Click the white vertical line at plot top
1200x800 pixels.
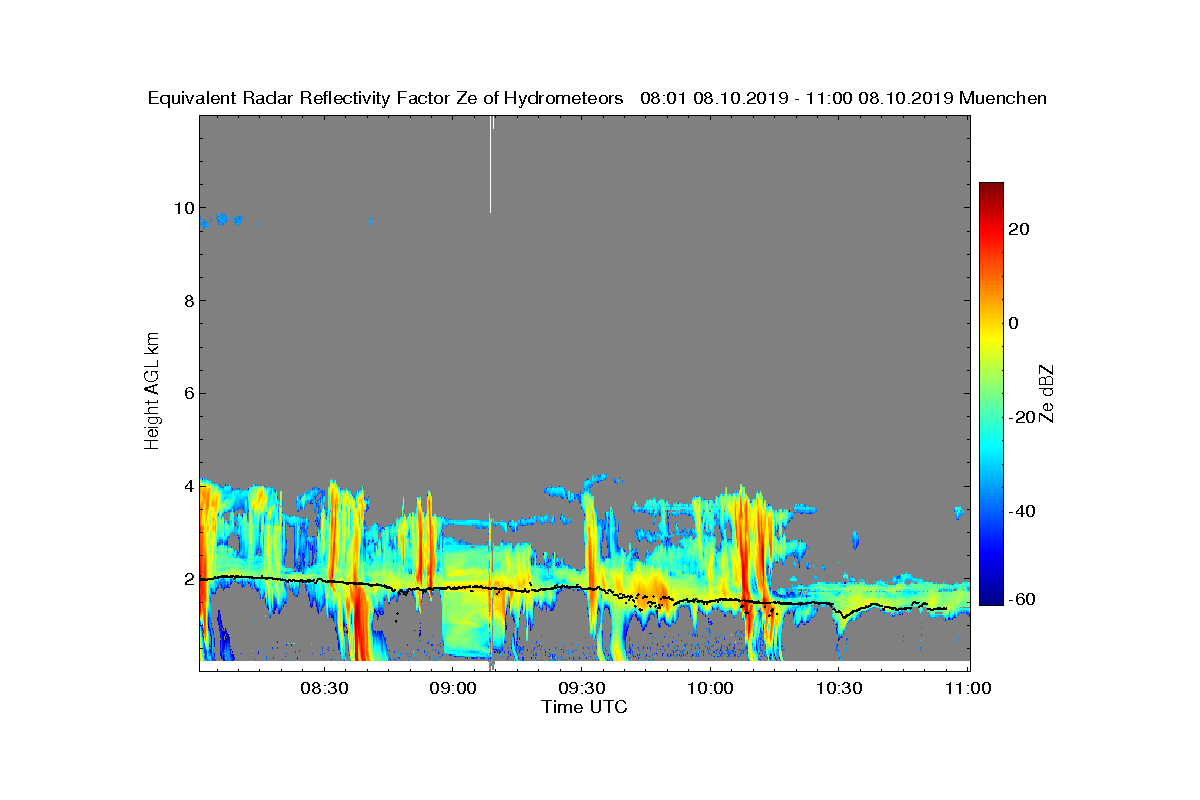coord(491,164)
